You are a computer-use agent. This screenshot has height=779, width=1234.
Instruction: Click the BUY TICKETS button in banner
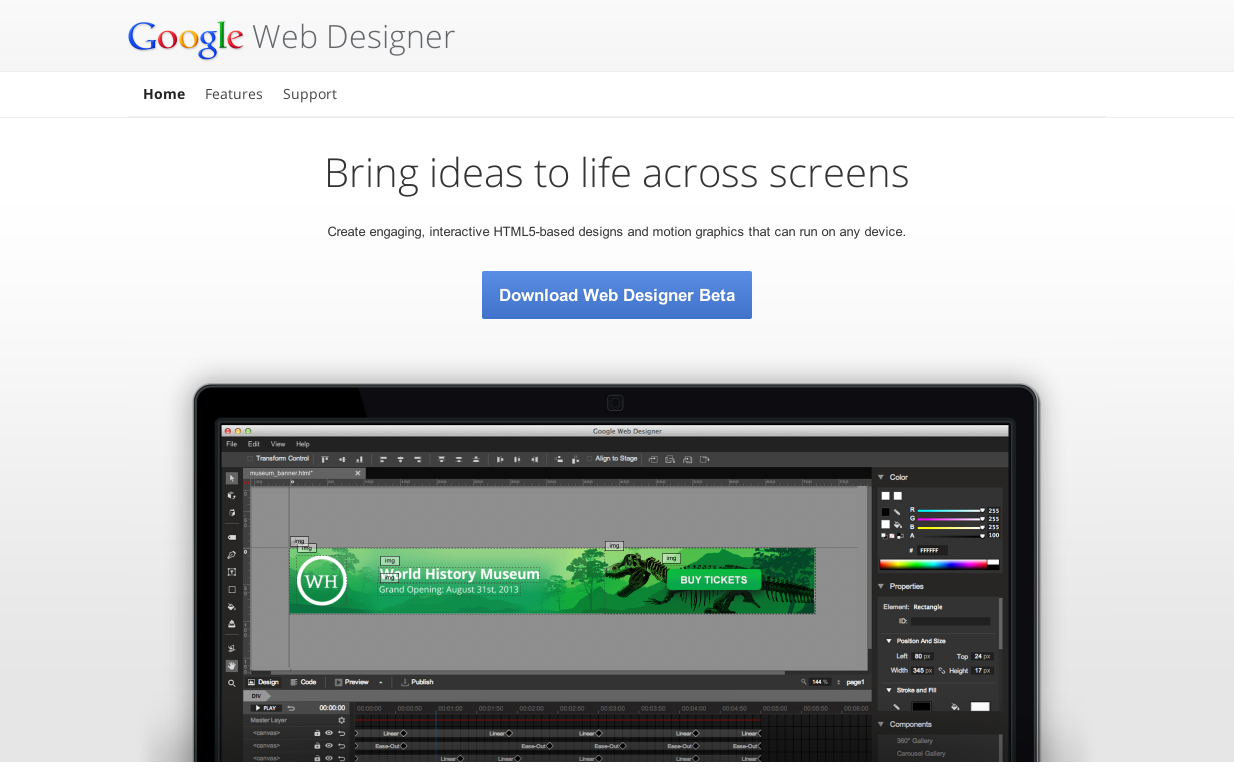714,580
